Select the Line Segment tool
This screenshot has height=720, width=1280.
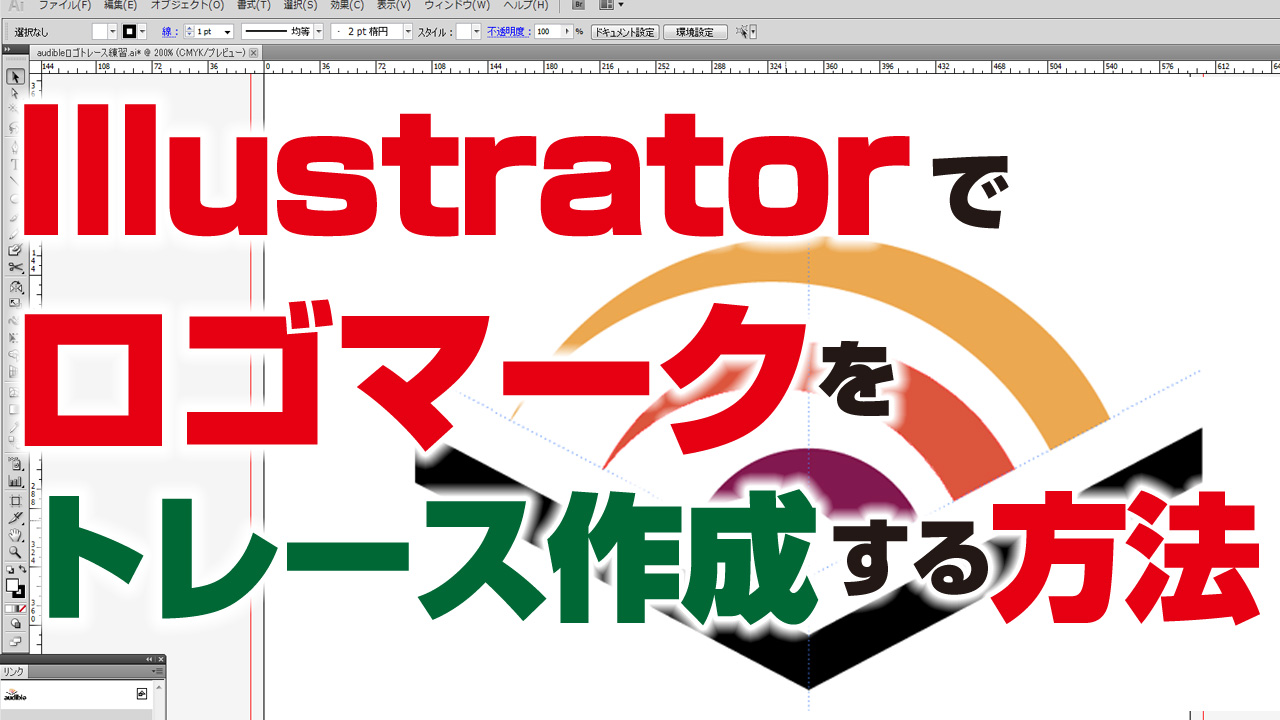pos(15,181)
